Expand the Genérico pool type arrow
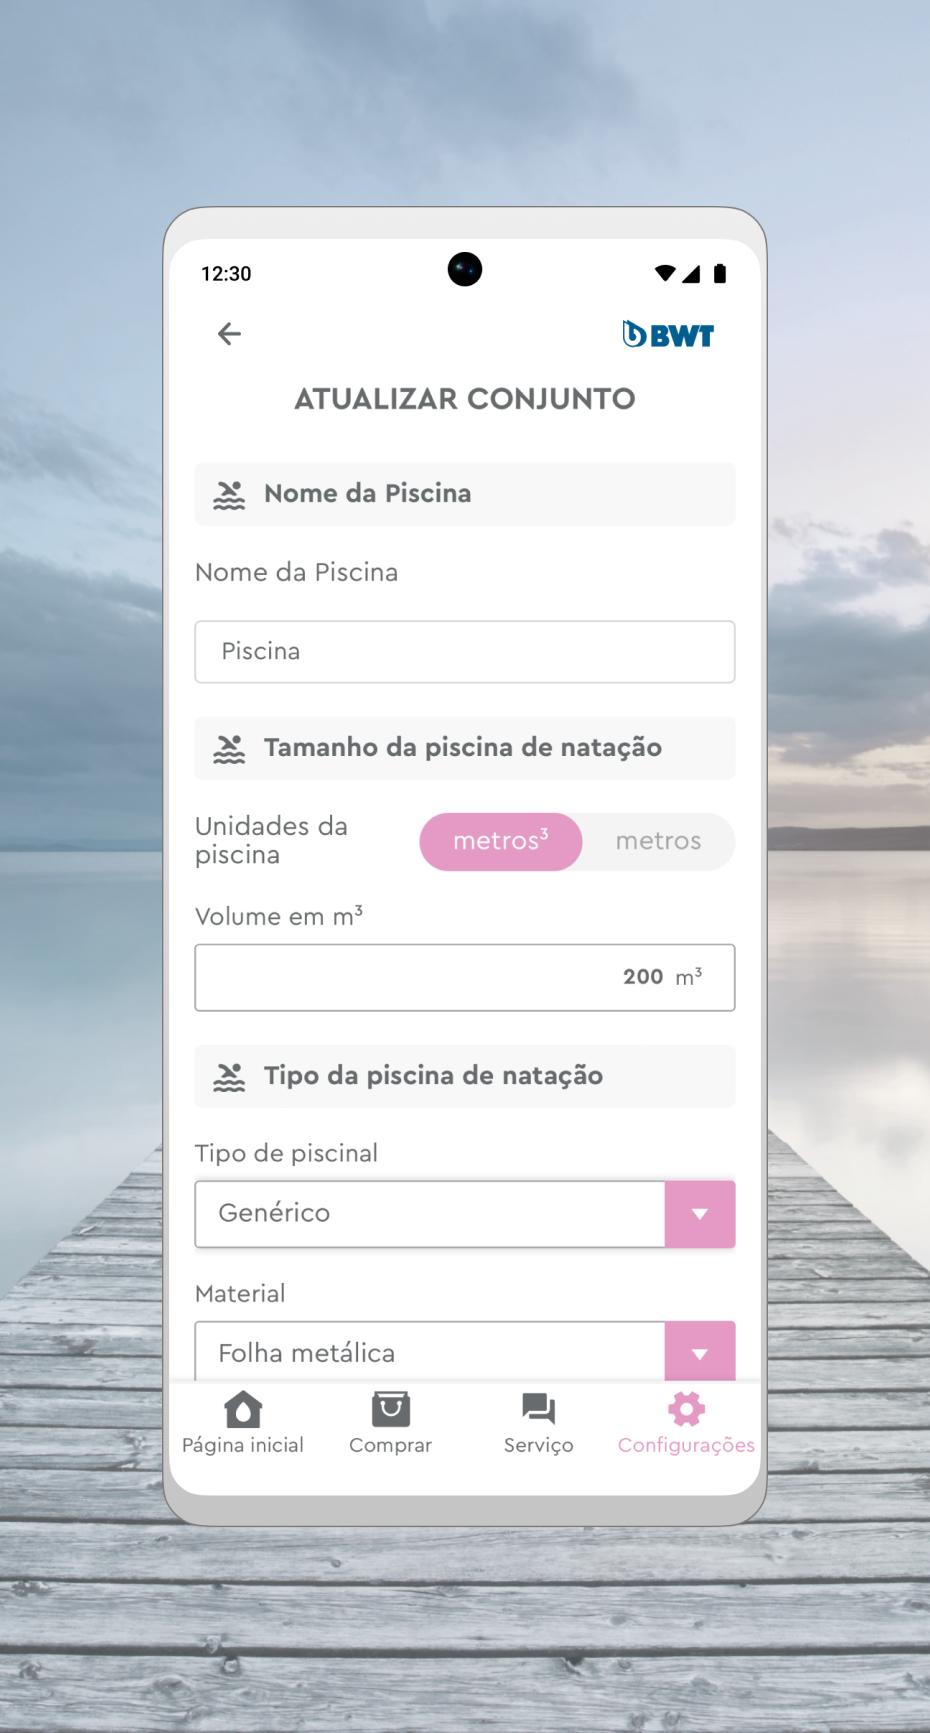This screenshot has height=1733, width=930. [700, 1214]
